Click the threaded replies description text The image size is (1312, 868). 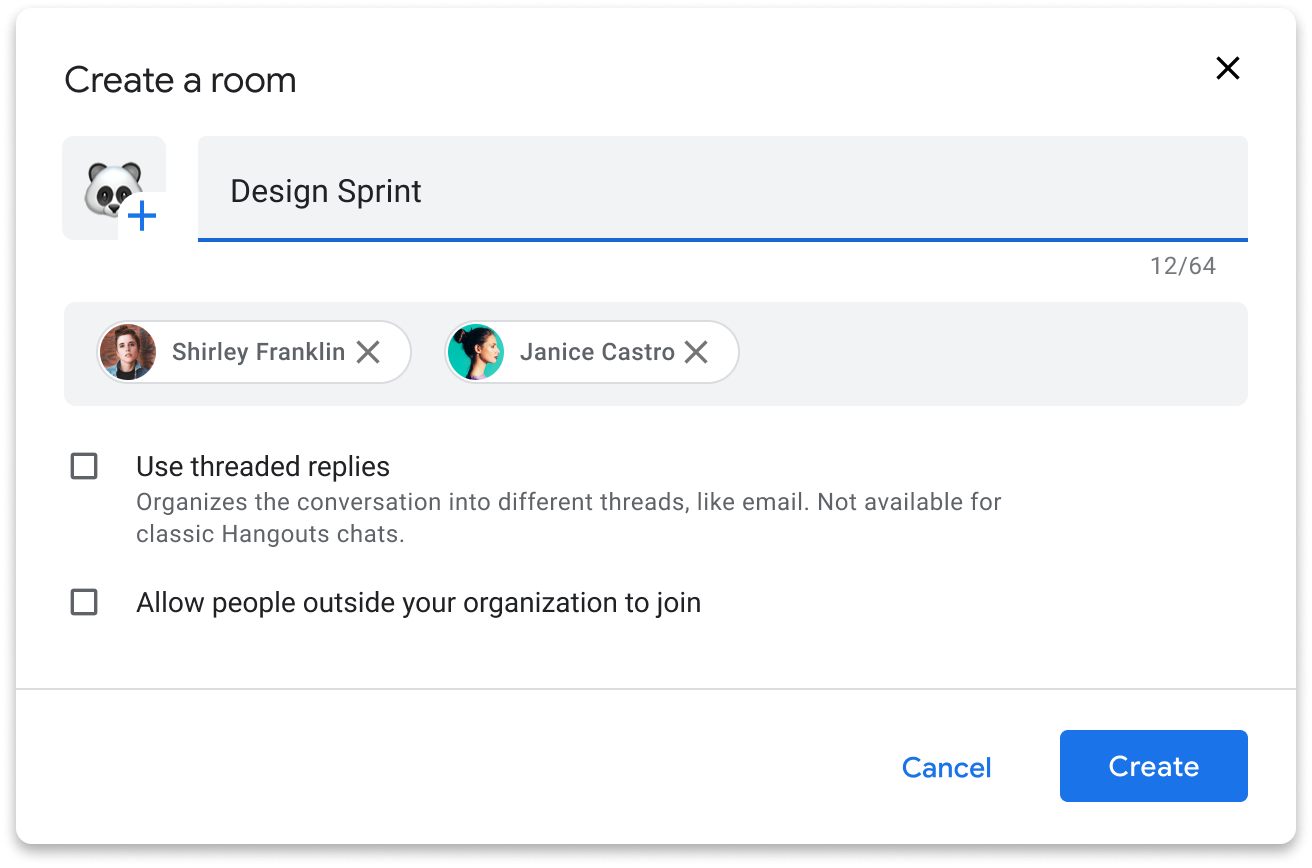[x=568, y=518]
